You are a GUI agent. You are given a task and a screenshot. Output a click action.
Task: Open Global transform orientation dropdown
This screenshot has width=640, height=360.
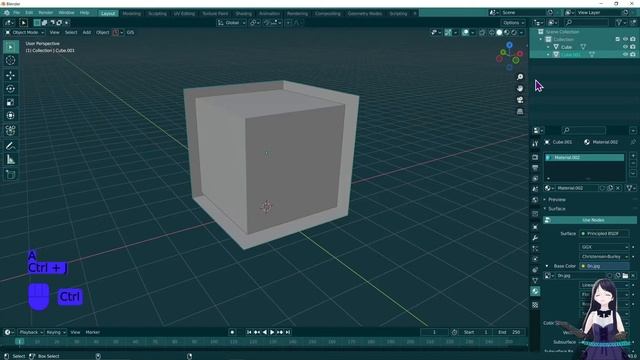(231, 23)
